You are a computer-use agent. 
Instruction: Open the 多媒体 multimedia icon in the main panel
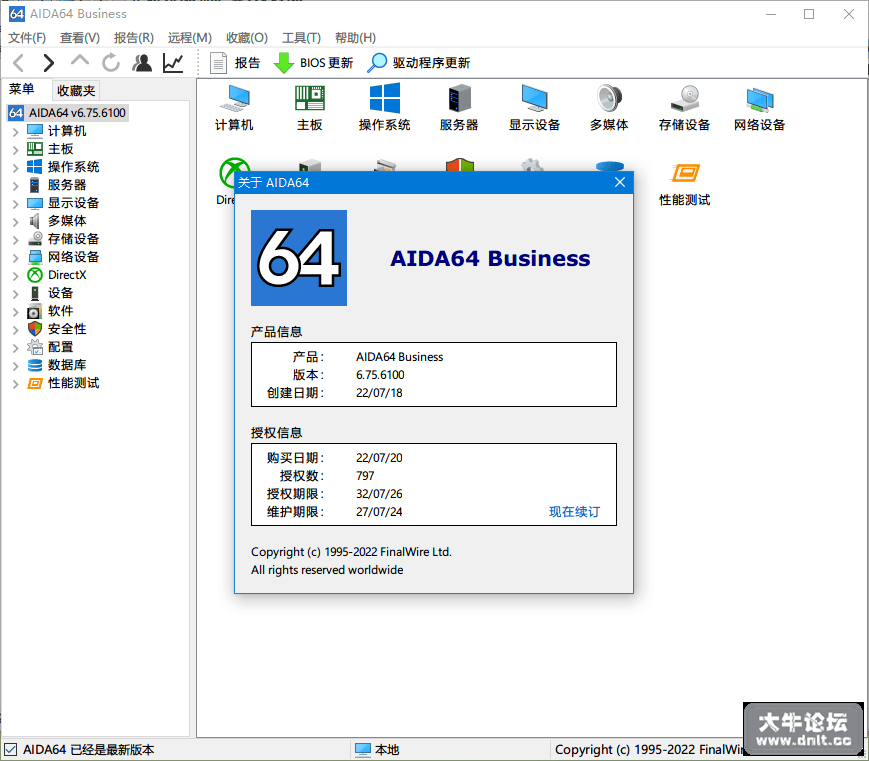(x=610, y=108)
